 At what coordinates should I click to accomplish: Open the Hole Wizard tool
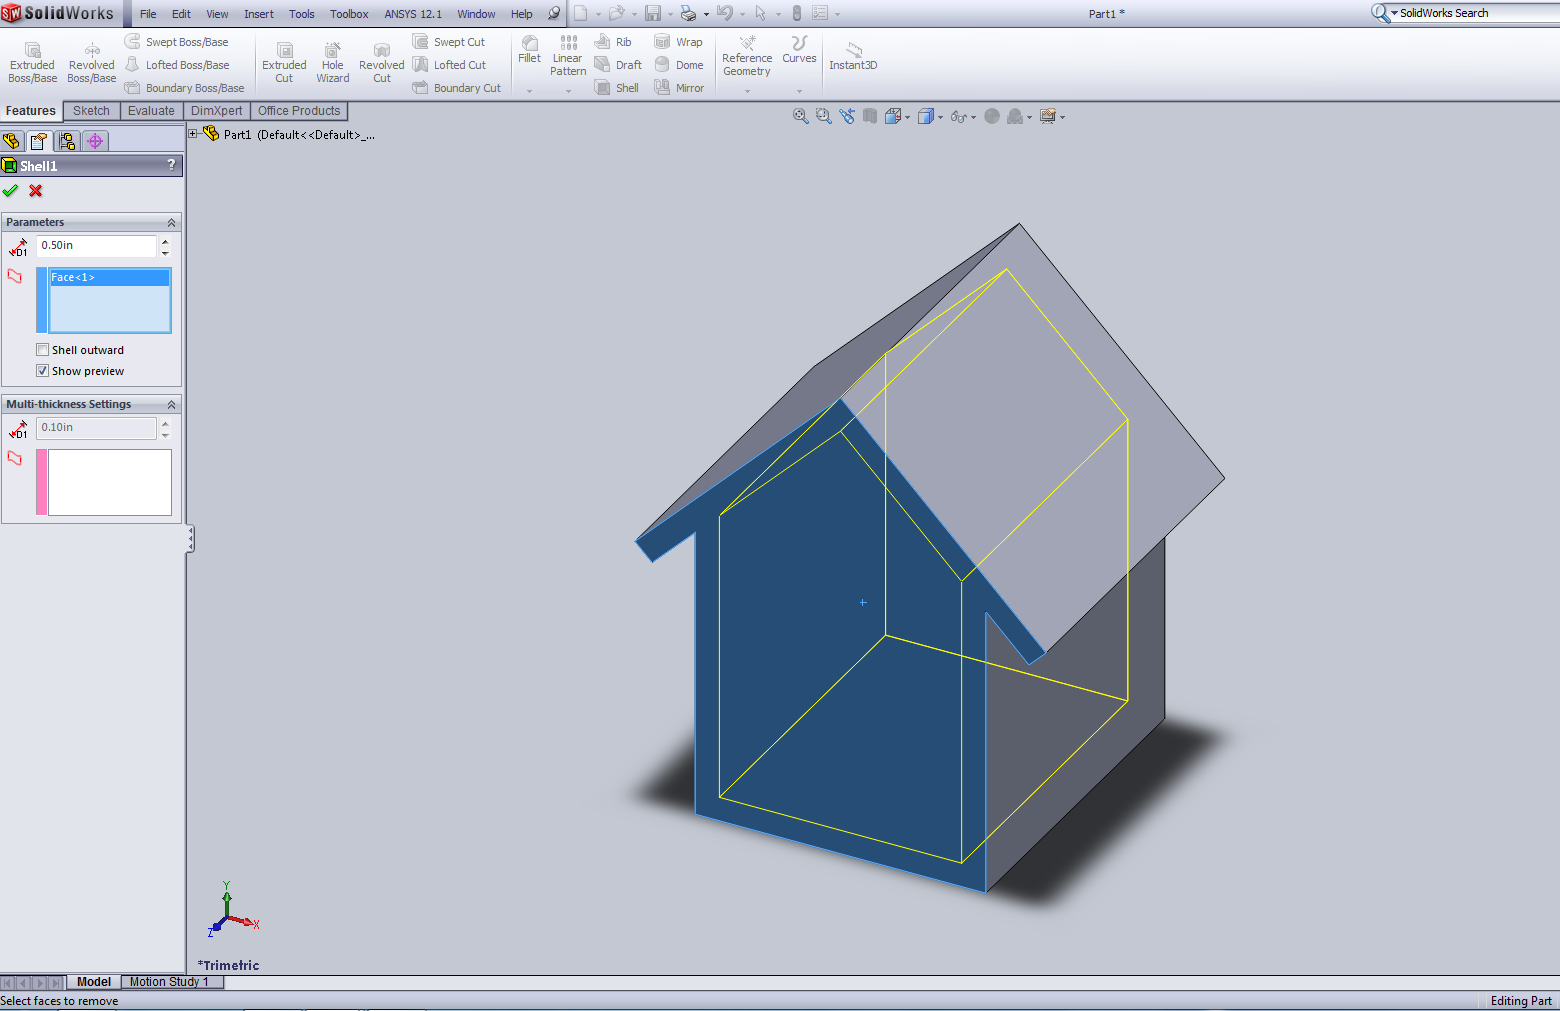pyautogui.click(x=332, y=60)
